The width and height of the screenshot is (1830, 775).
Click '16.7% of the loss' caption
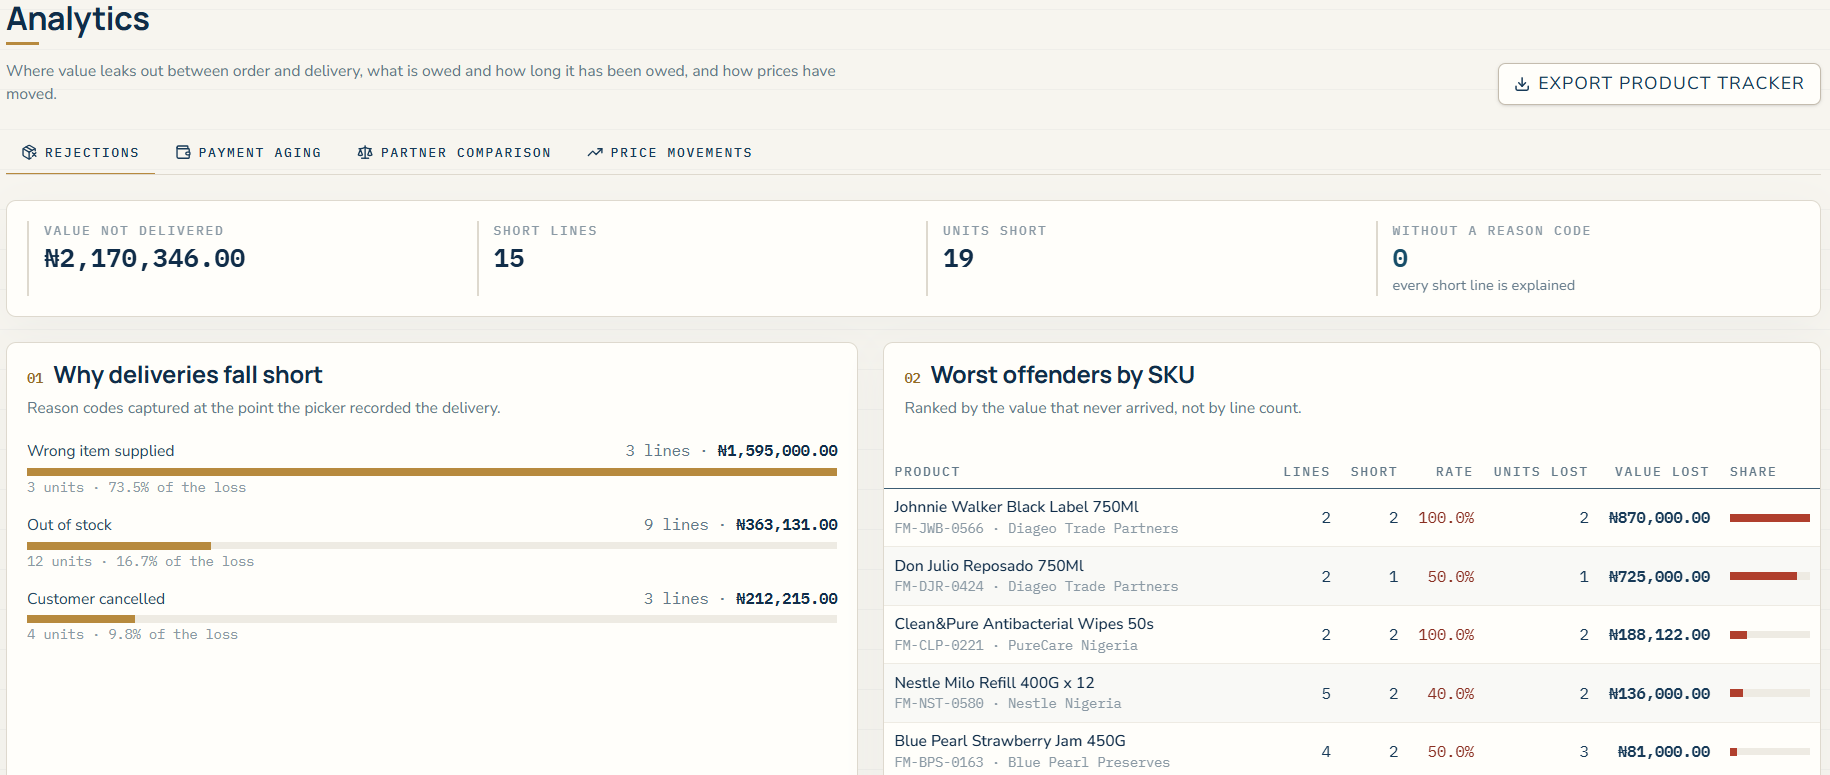tap(185, 562)
